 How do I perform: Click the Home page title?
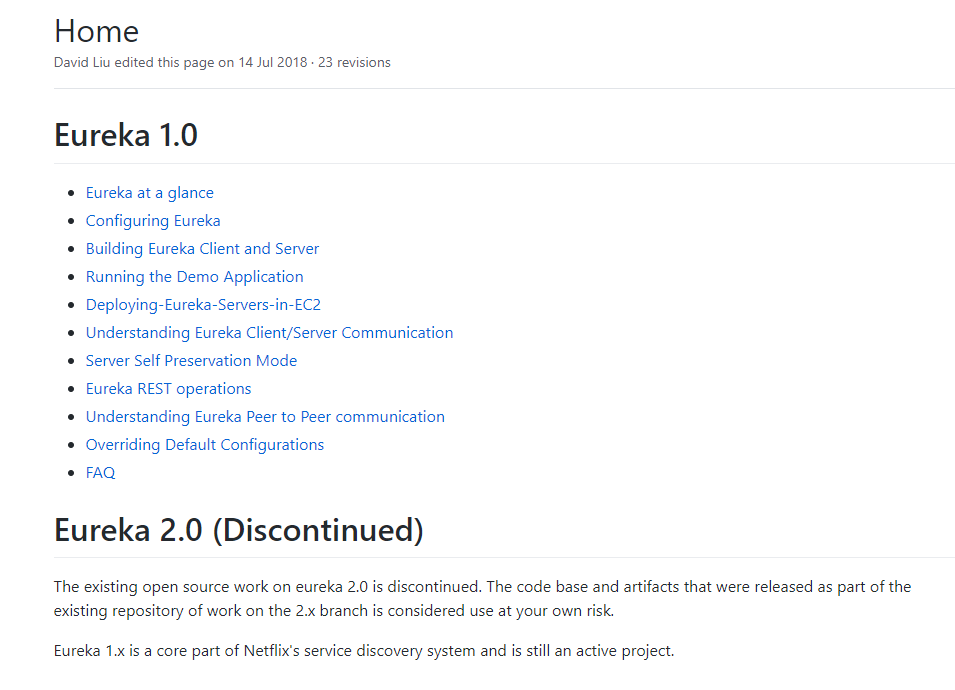(x=96, y=31)
